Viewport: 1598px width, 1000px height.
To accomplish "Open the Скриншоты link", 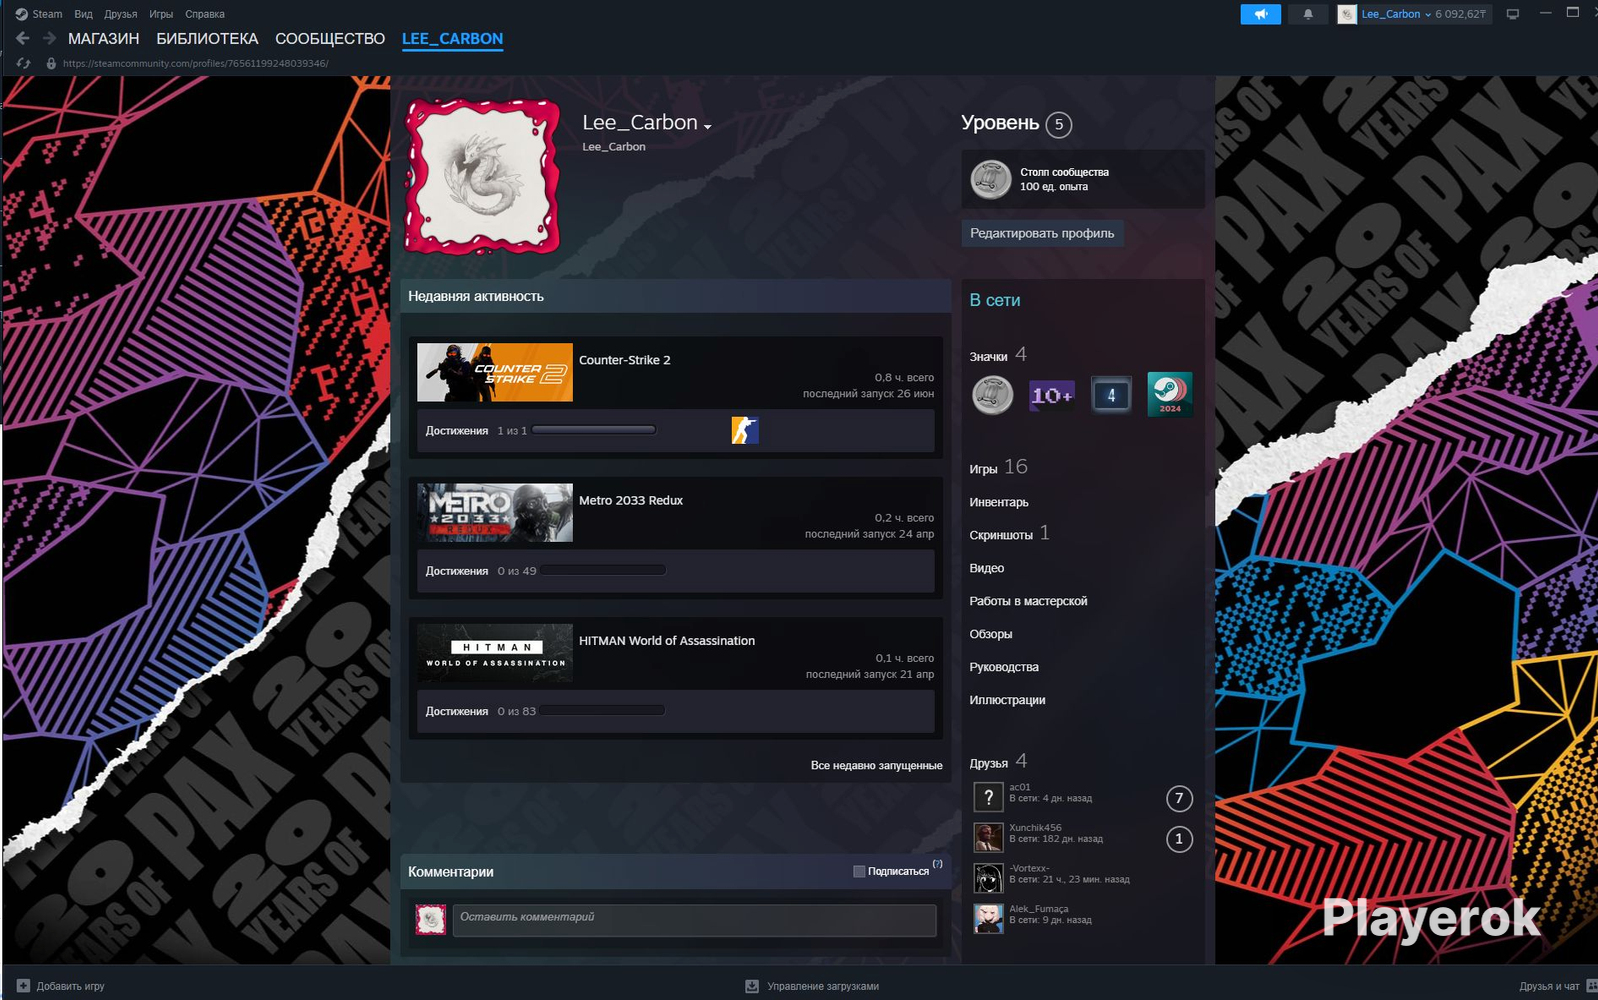I will point(1001,535).
